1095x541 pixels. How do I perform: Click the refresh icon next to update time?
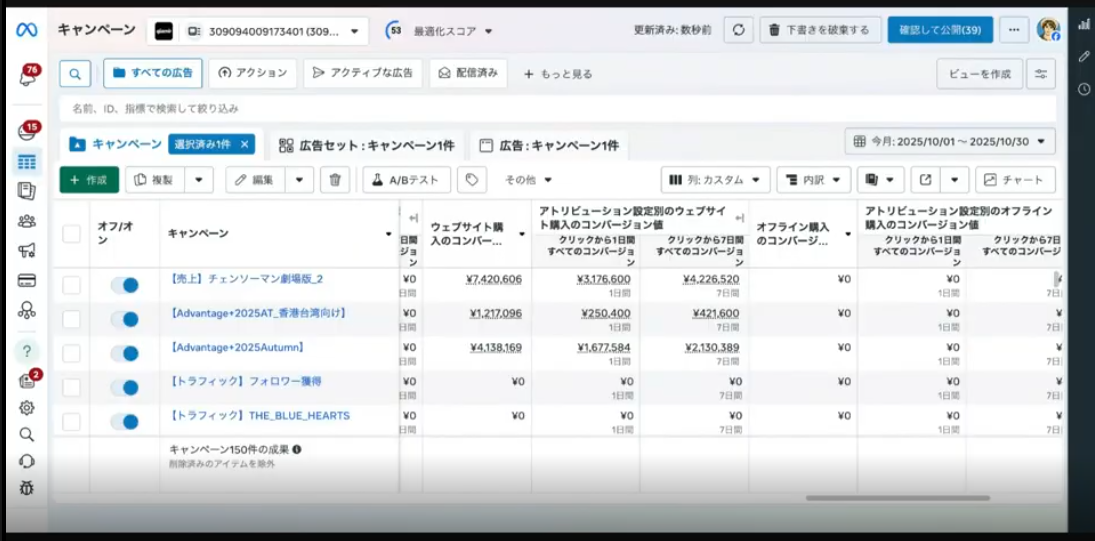coord(738,30)
